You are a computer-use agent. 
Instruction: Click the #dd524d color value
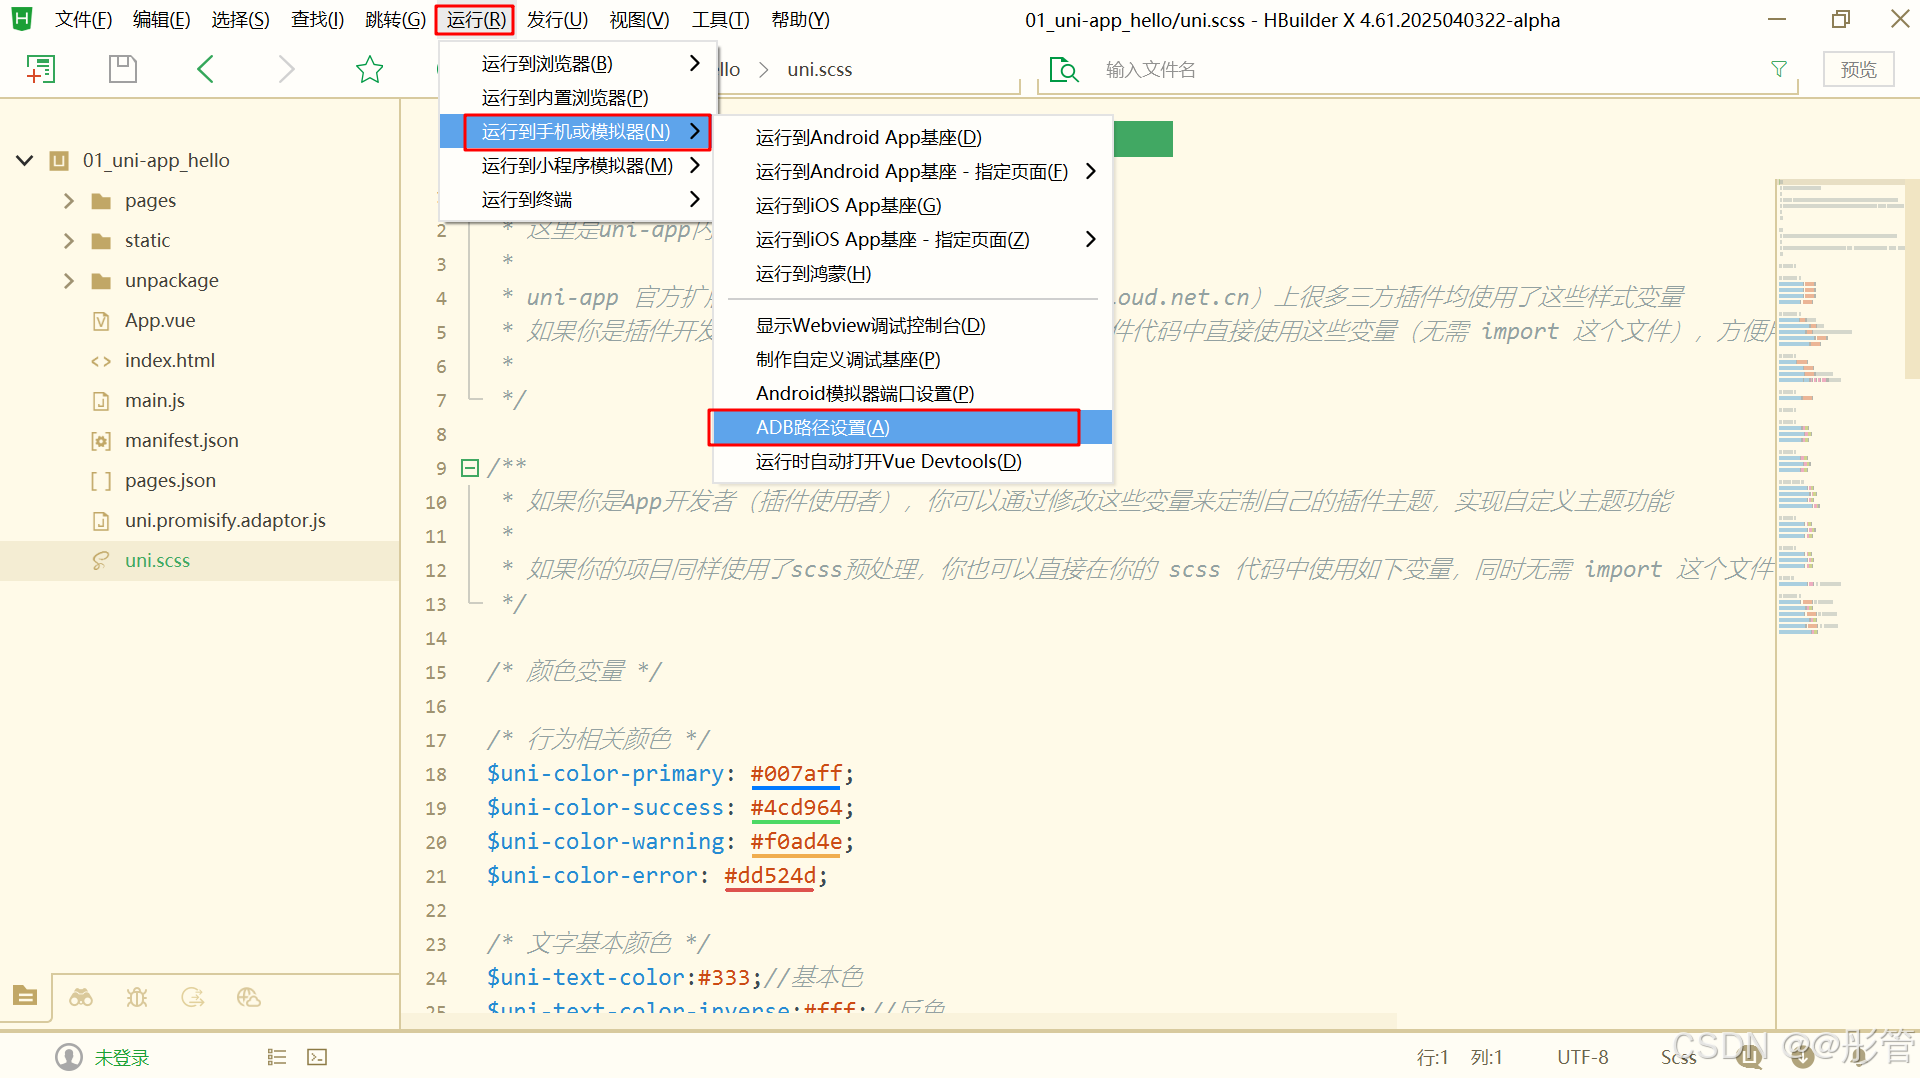coord(770,875)
